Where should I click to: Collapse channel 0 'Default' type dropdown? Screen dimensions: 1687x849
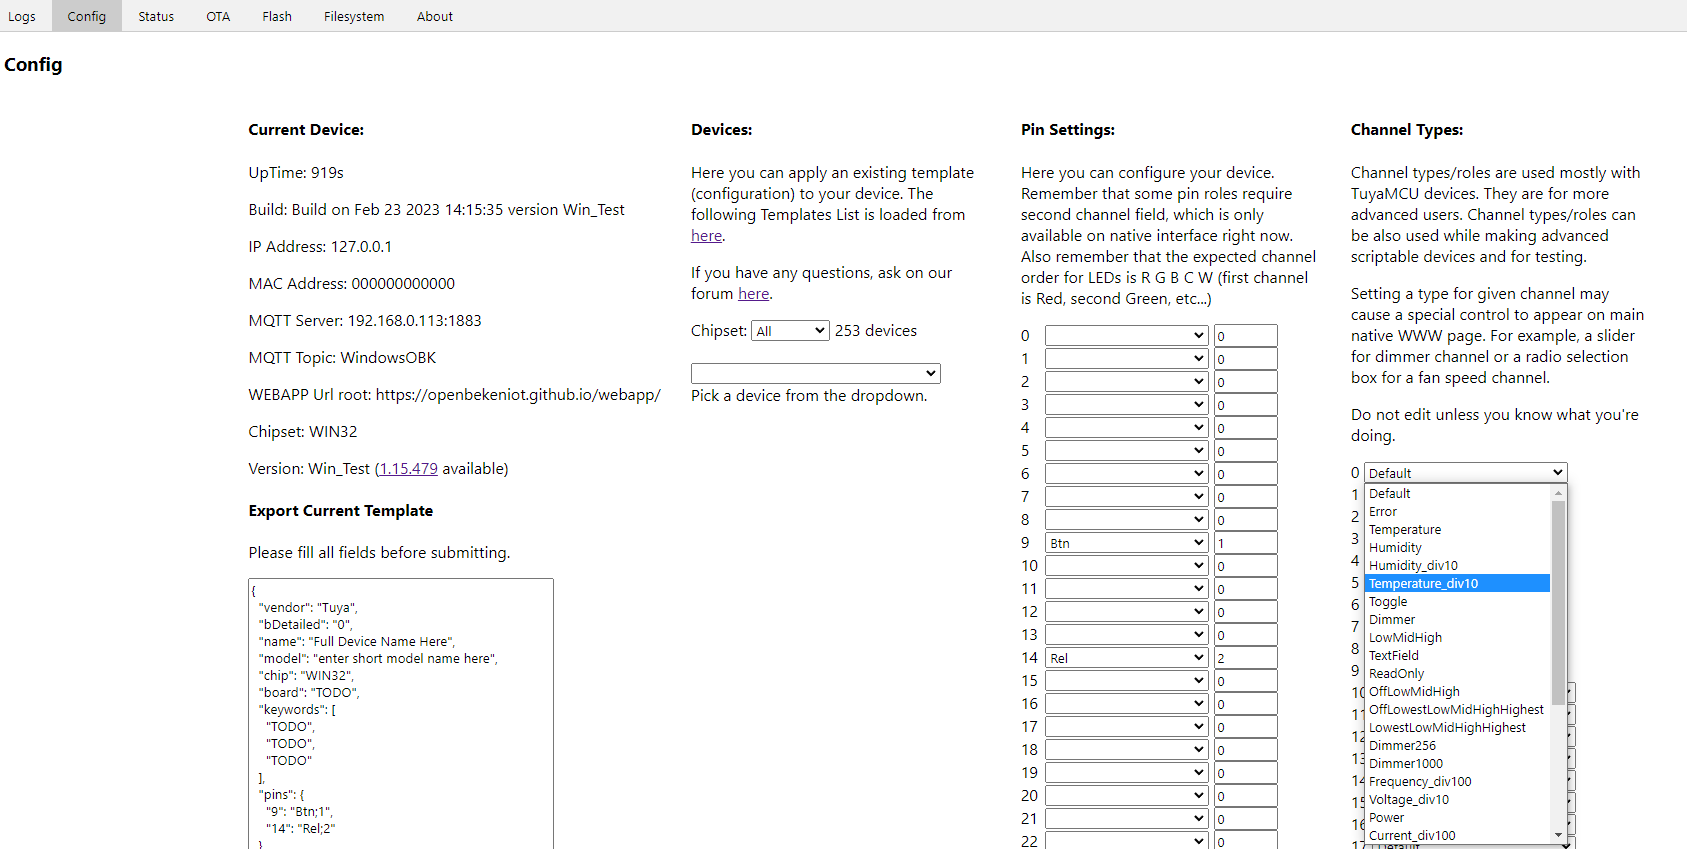(x=1466, y=473)
